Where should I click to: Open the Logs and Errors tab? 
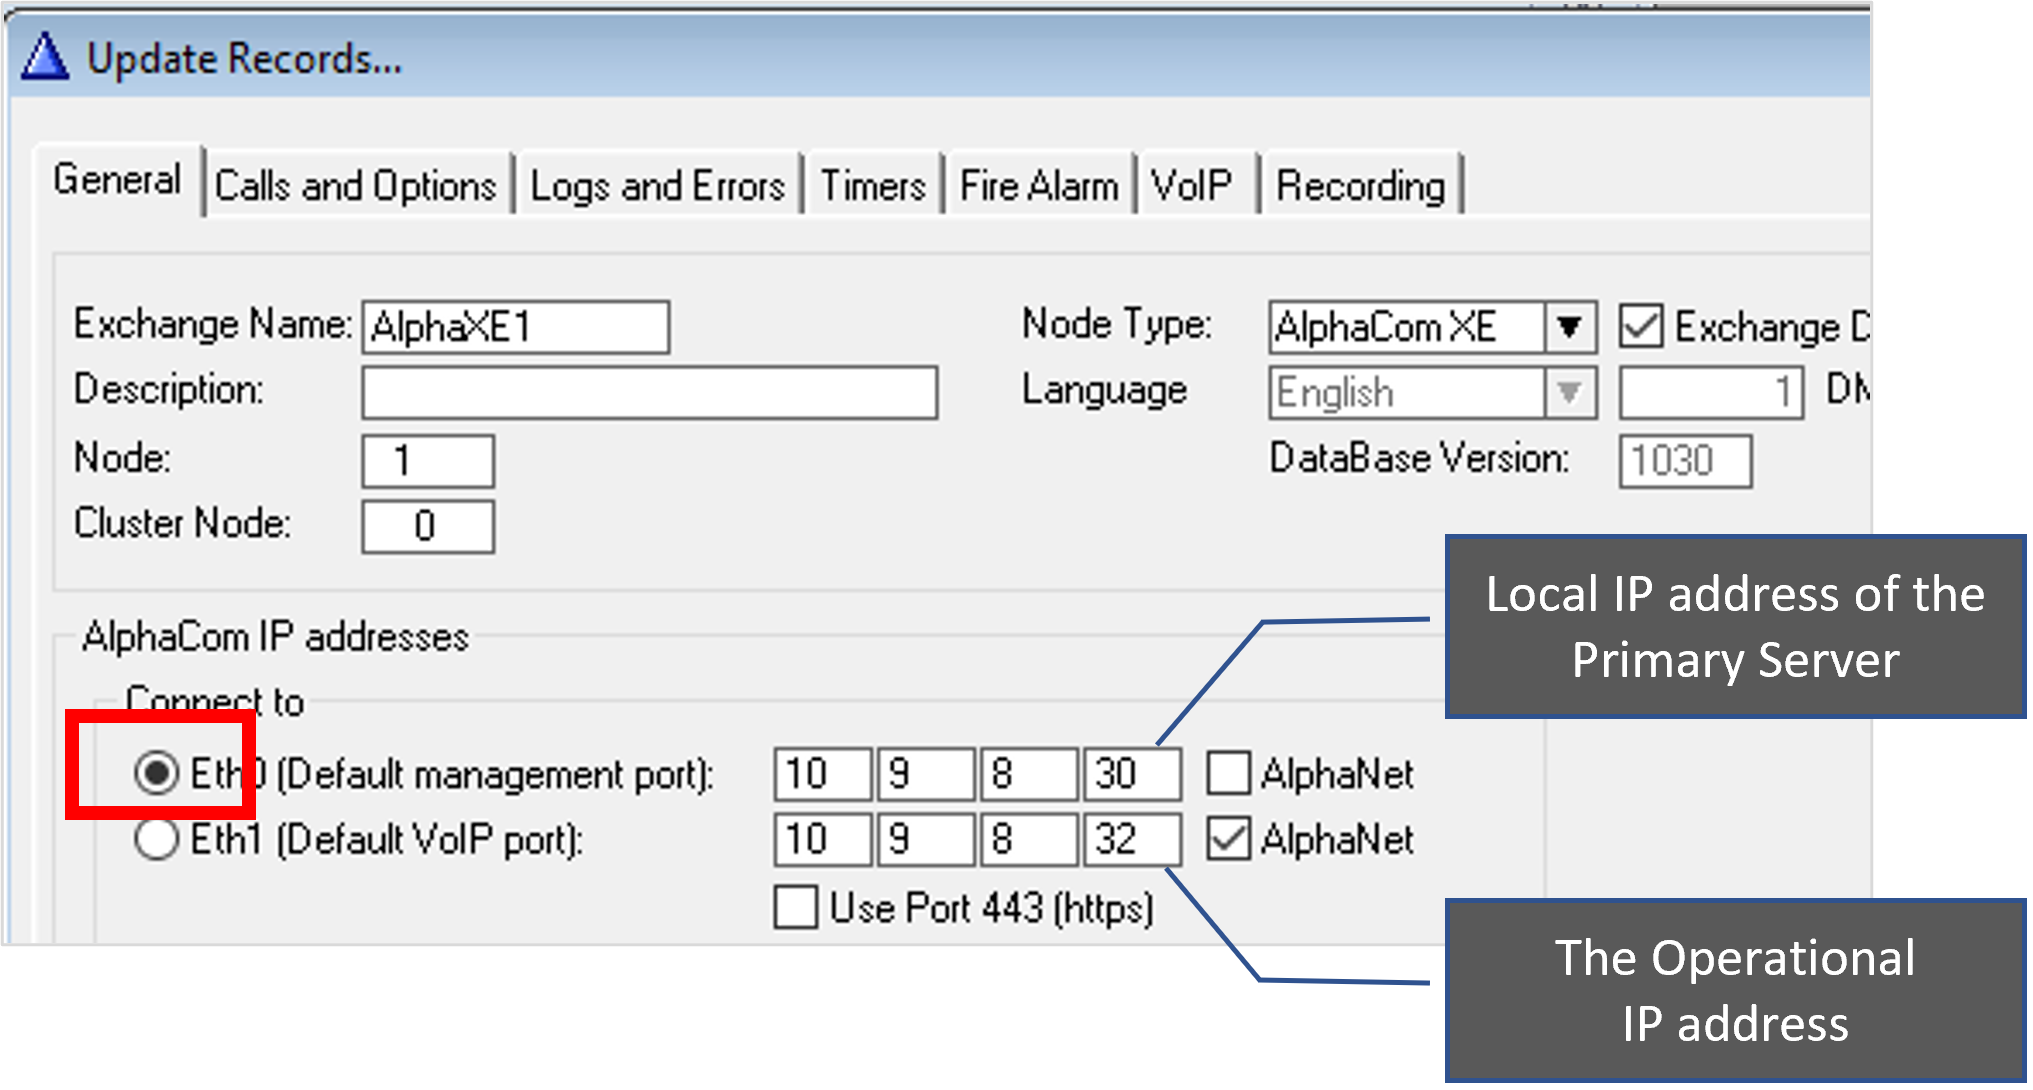(657, 186)
